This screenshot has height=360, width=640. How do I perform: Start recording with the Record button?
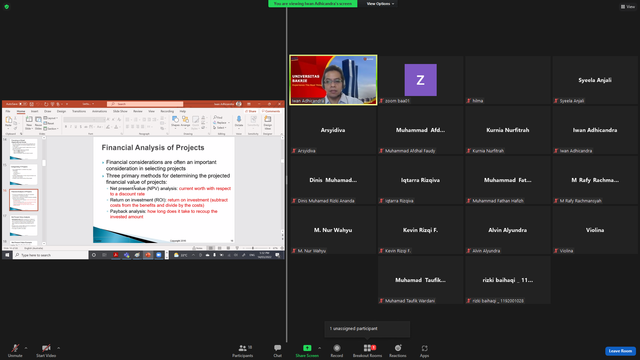336,350
